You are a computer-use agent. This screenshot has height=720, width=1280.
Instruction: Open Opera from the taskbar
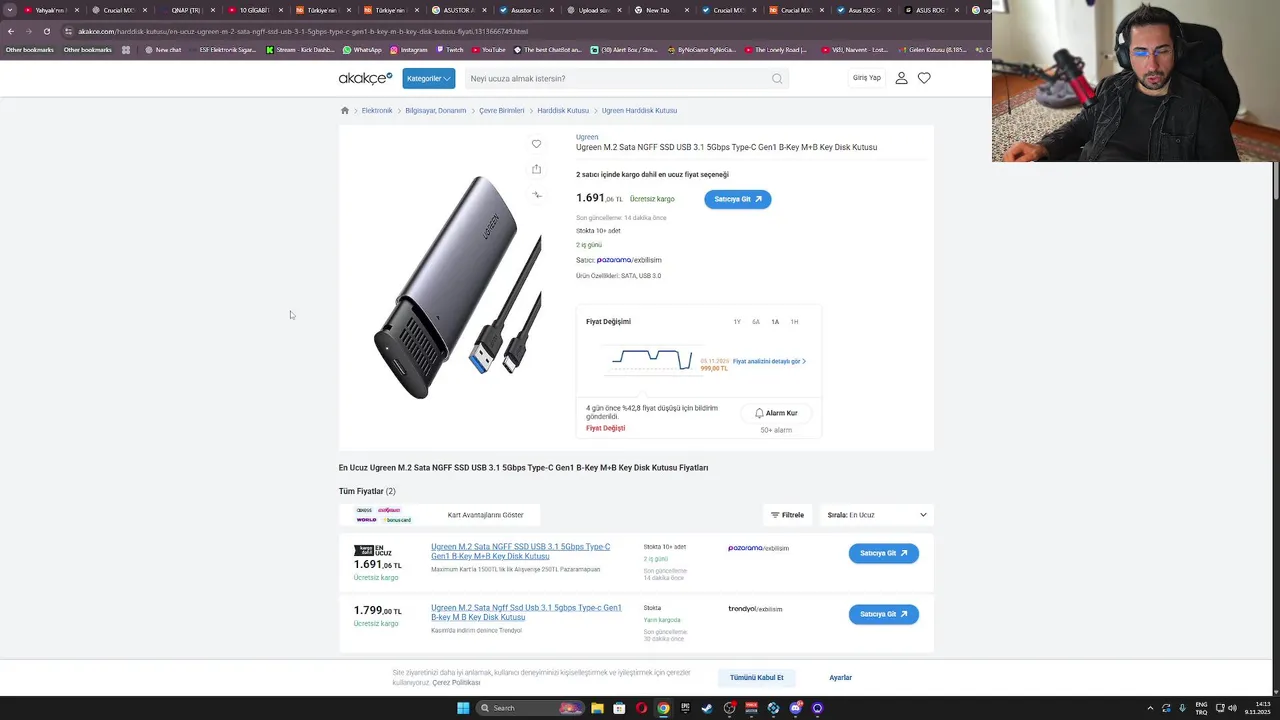point(641,708)
